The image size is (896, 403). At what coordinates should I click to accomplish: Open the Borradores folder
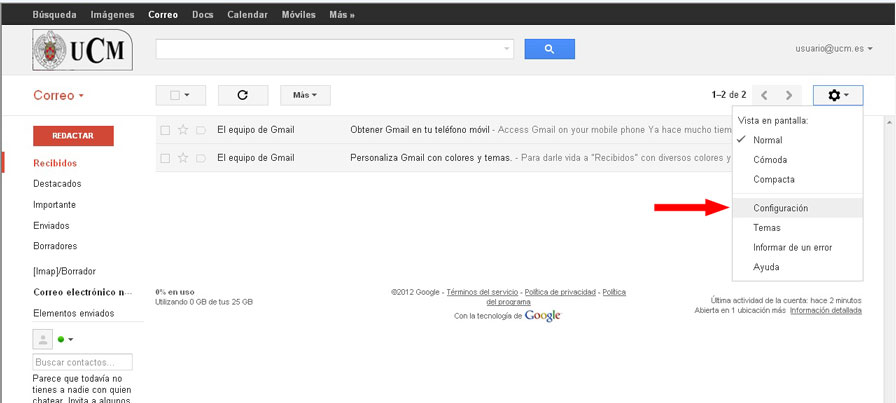[55, 246]
